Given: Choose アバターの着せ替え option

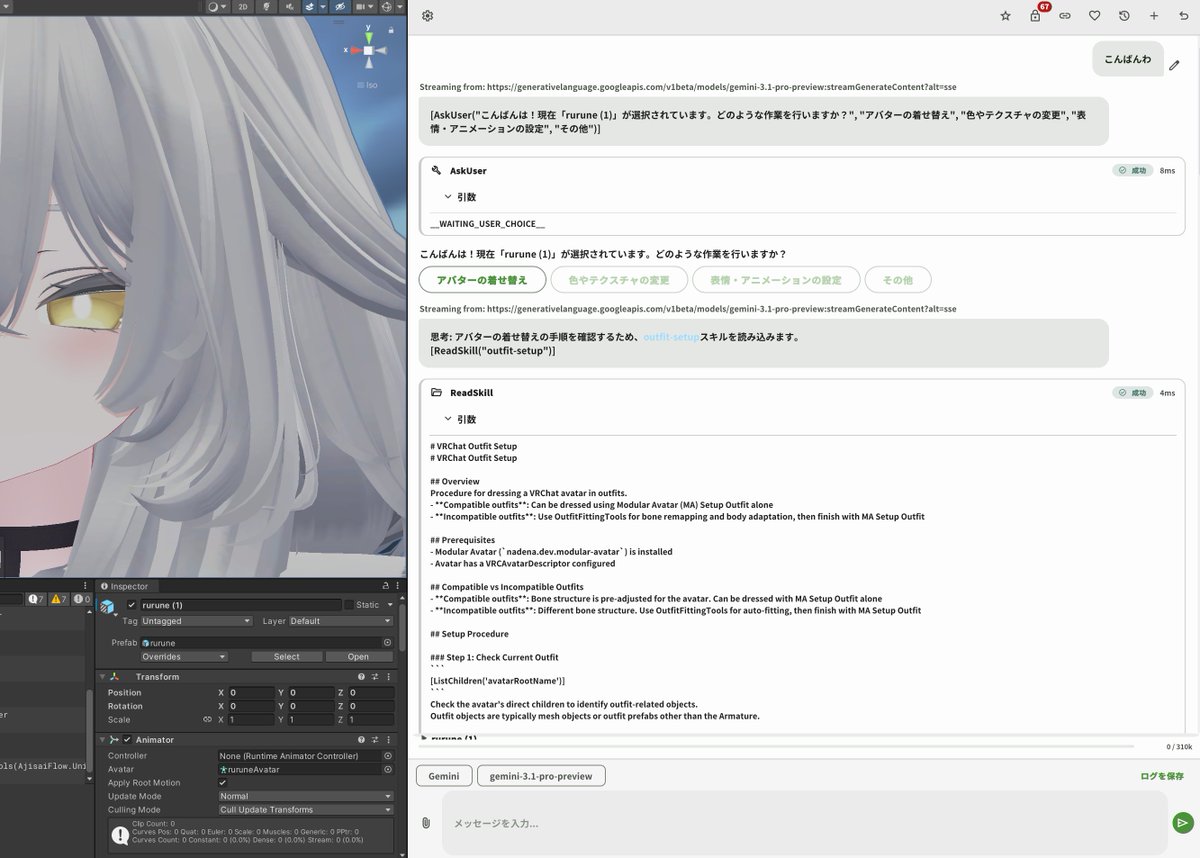Looking at the screenshot, I should 482,280.
